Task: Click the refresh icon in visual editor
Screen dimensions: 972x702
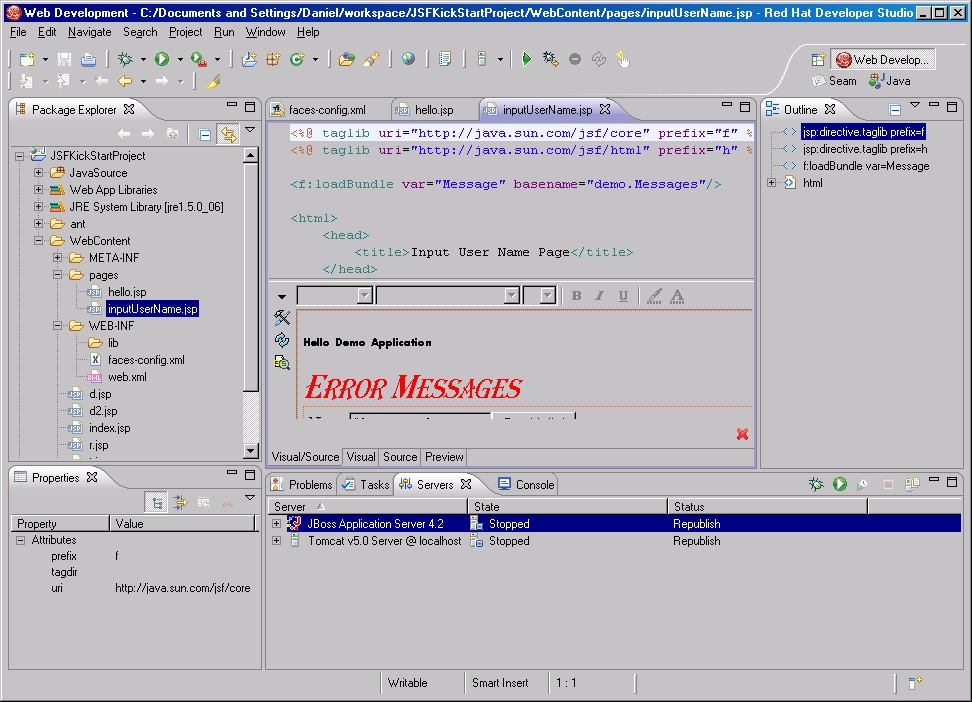Action: [282, 340]
